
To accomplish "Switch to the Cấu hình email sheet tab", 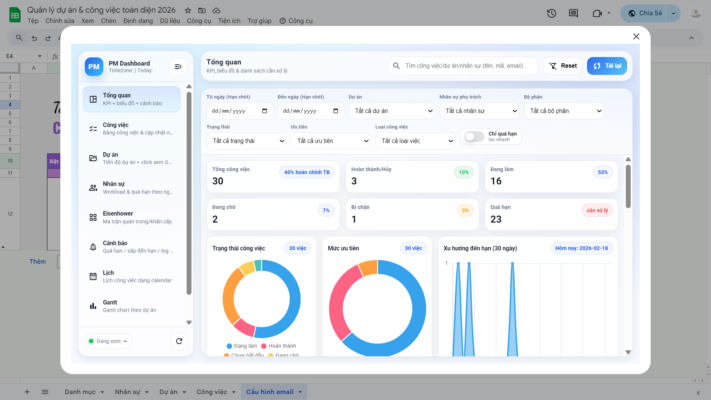I will tap(272, 392).
